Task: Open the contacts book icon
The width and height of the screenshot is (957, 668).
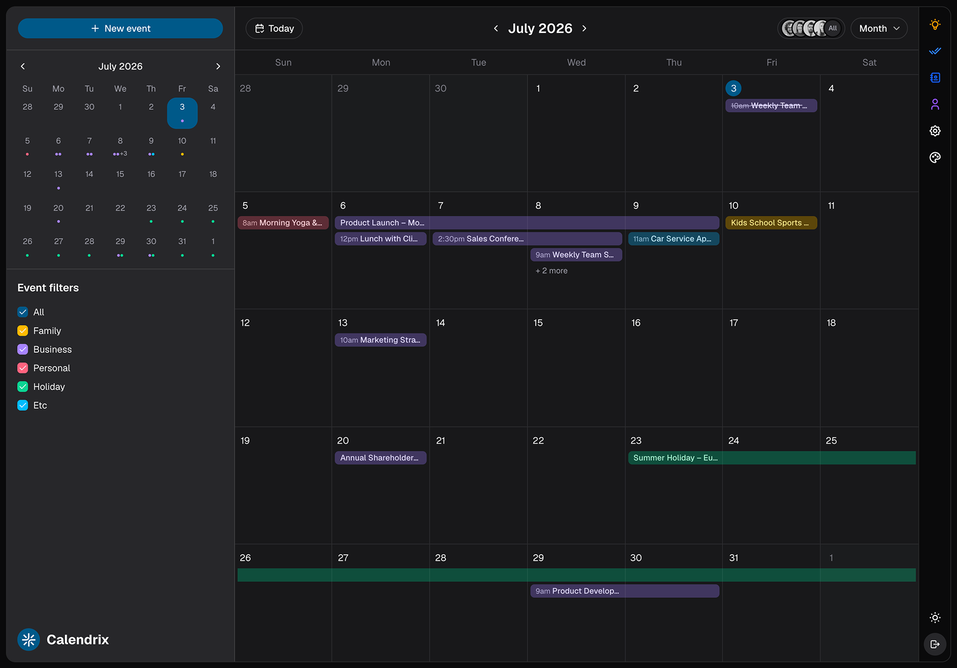Action: pyautogui.click(x=934, y=78)
